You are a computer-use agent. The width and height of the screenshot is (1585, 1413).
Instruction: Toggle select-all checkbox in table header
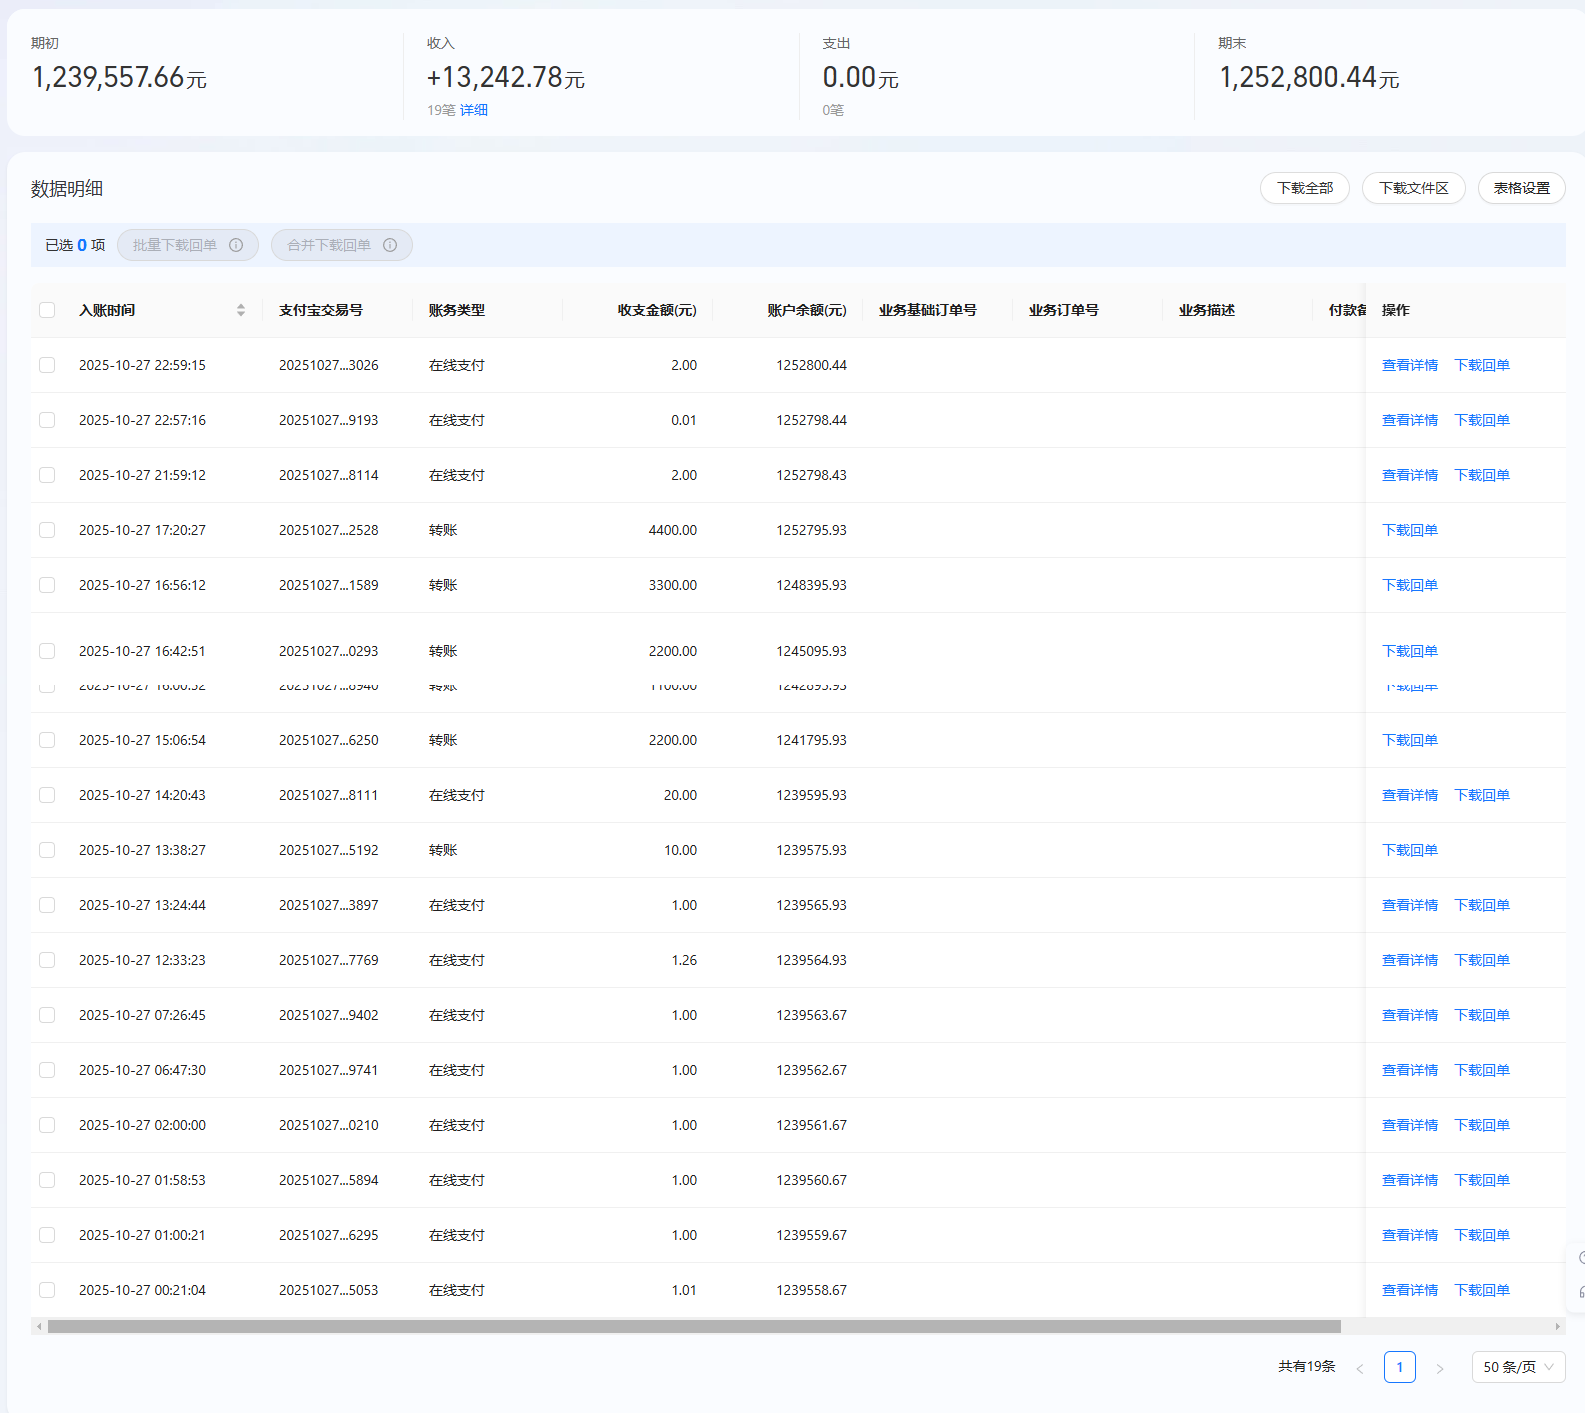coord(47,310)
